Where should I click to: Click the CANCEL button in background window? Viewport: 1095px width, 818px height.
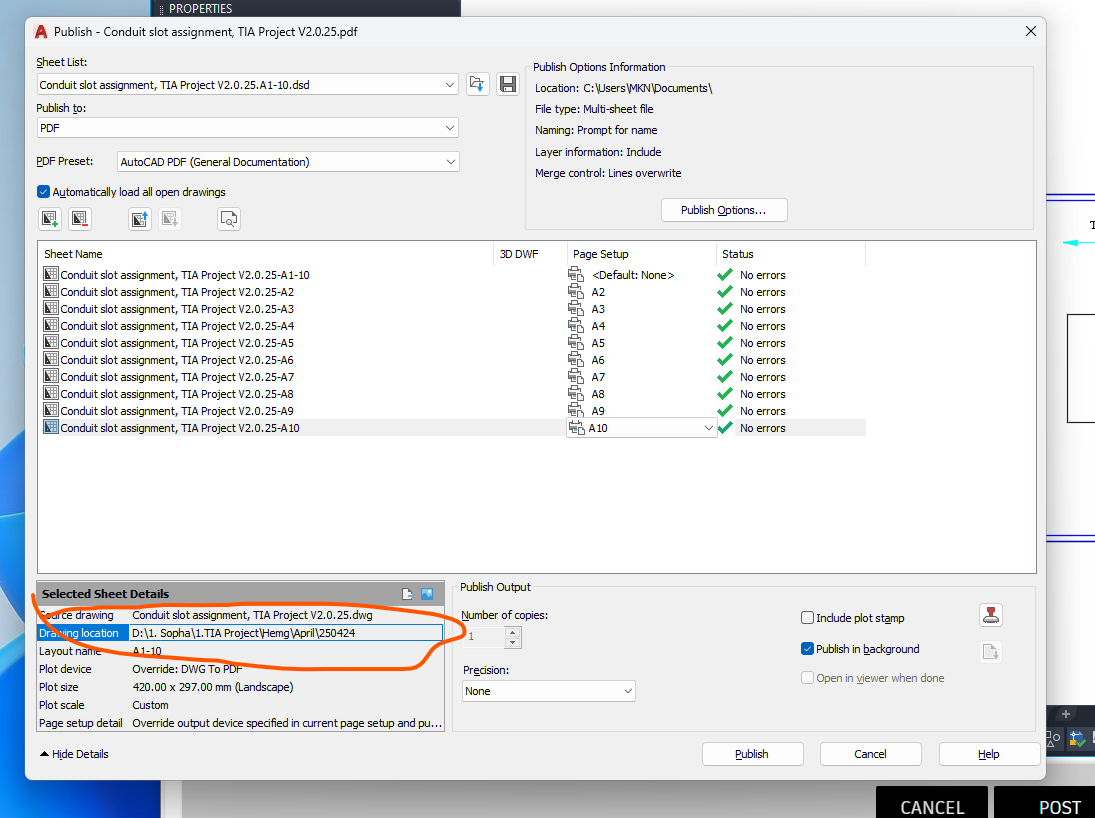pyautogui.click(x=932, y=803)
